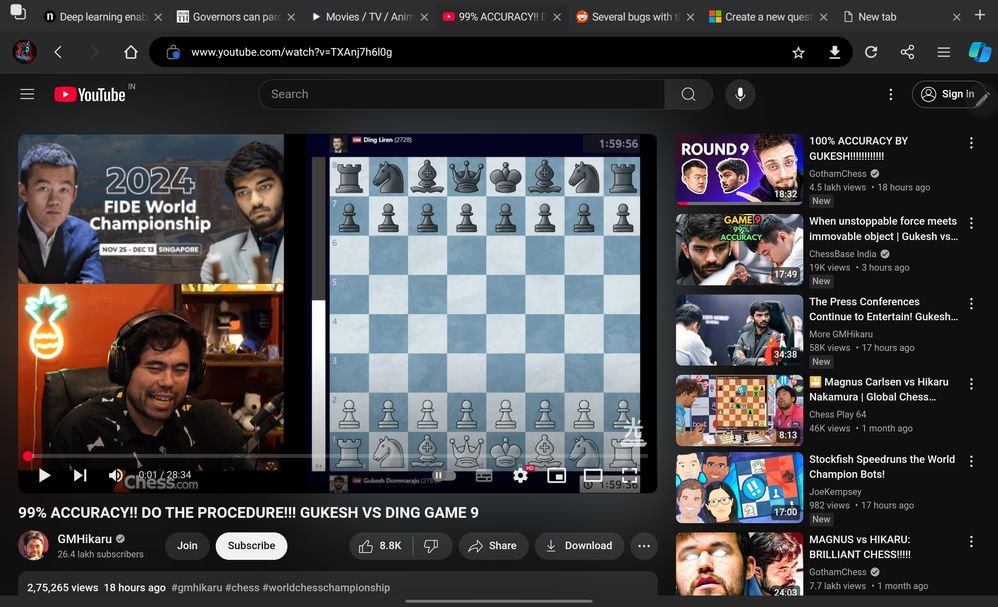998x607 pixels.
Task: Click the #gmhikaru hashtag
Action: click(x=197, y=587)
